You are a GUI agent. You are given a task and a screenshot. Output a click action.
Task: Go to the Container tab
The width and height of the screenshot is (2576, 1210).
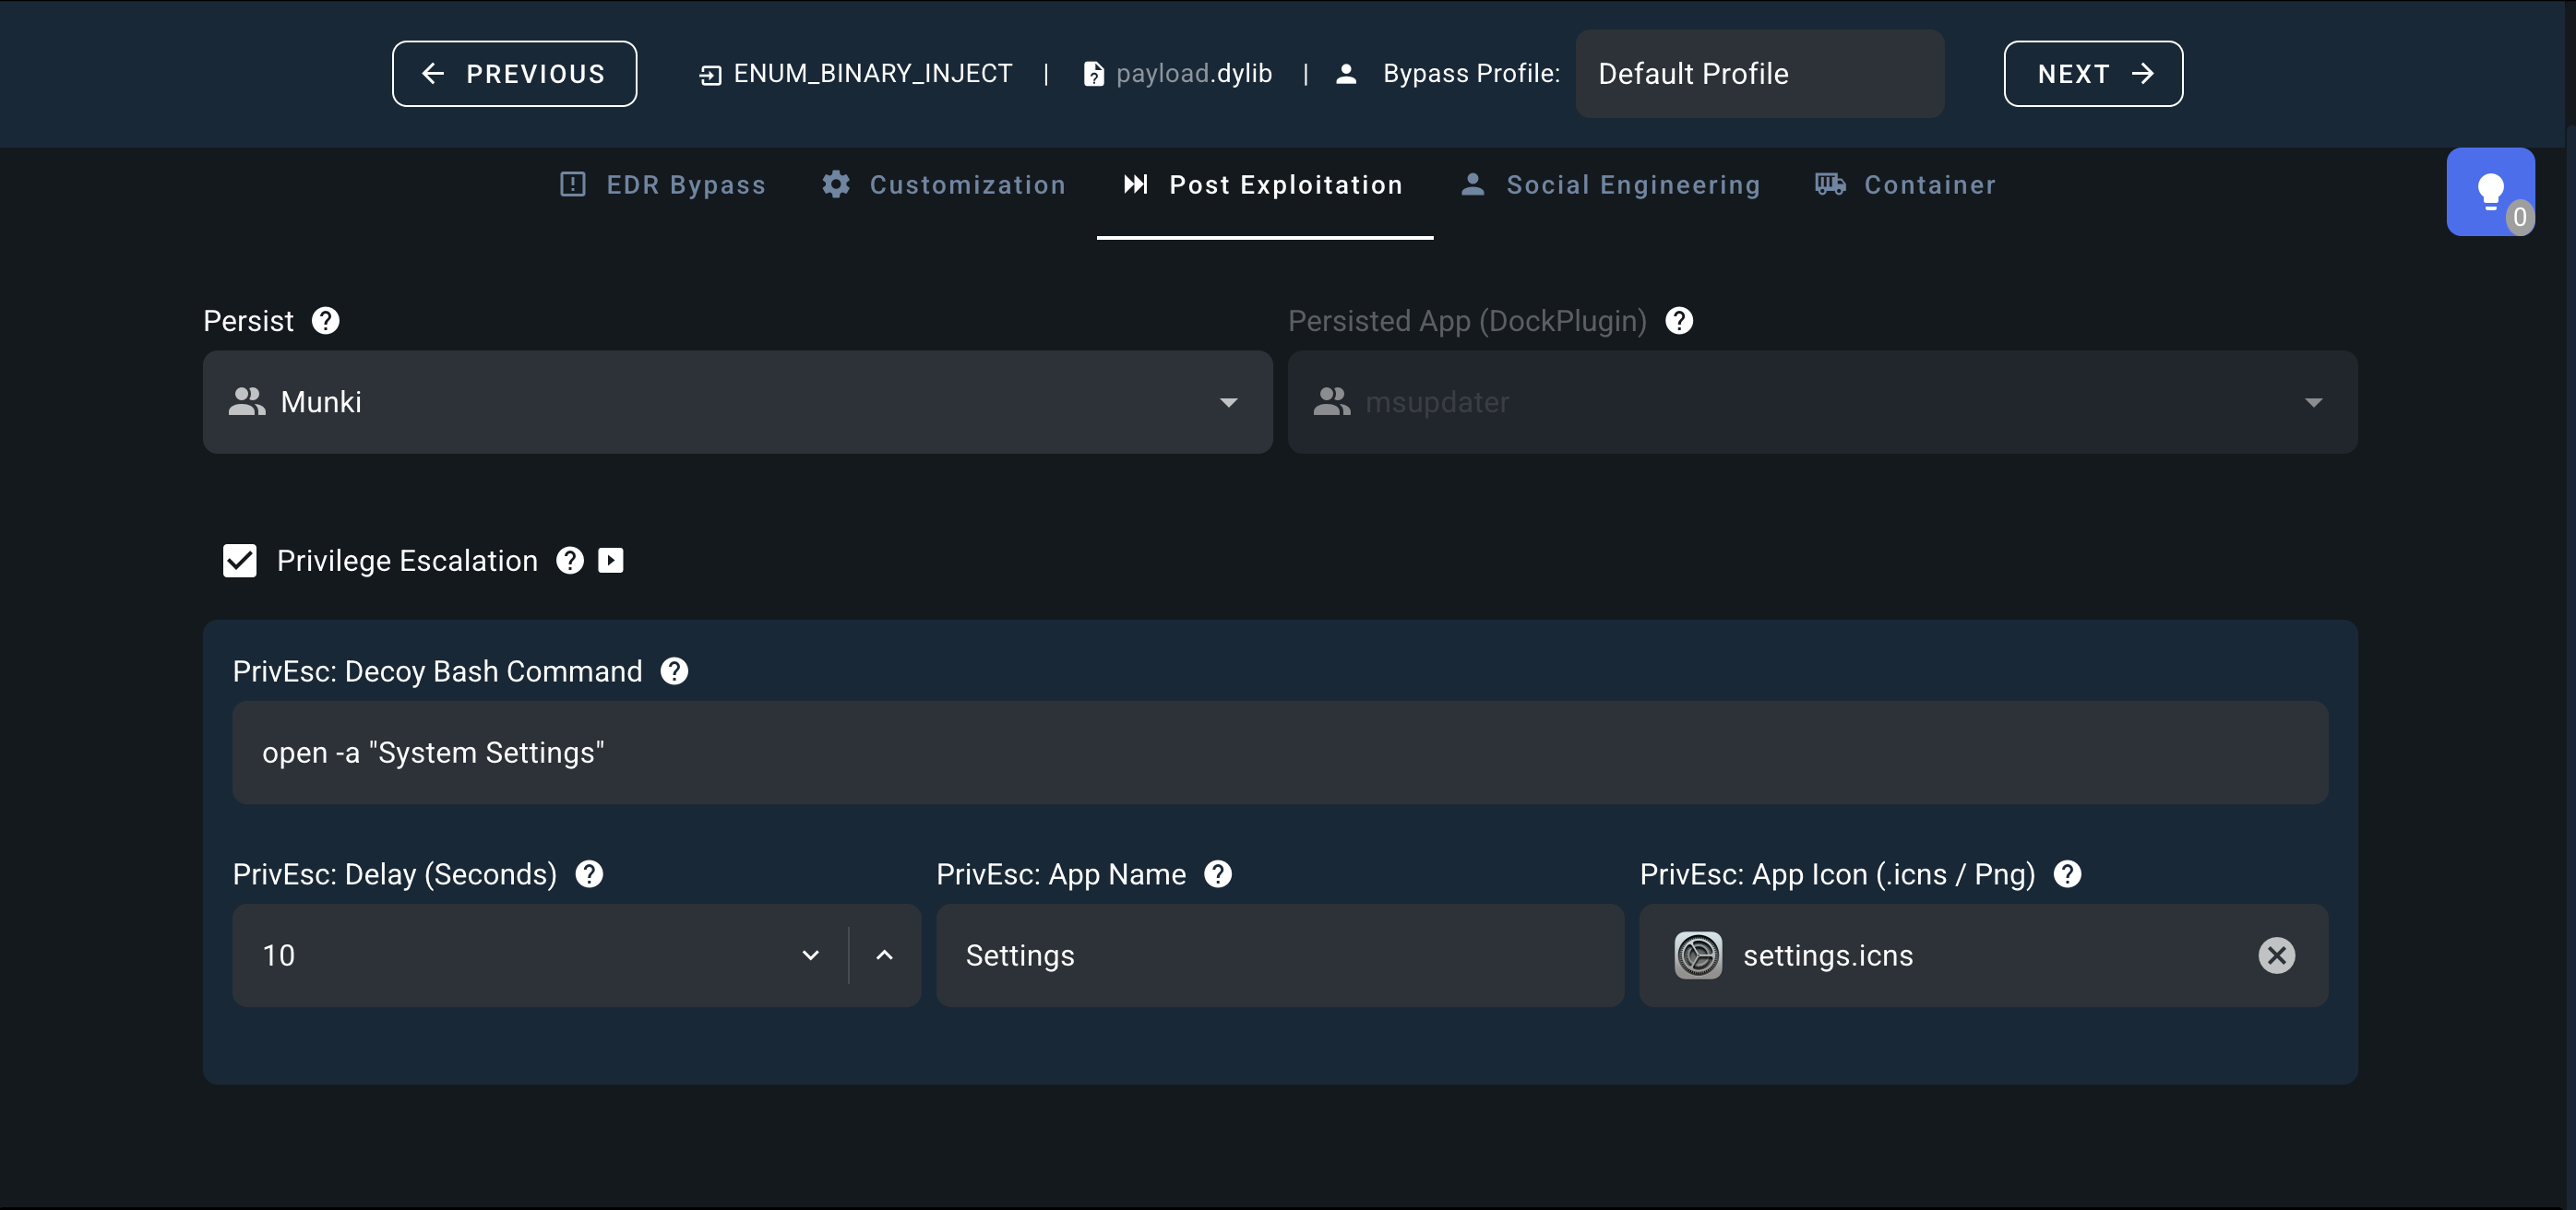coord(1905,185)
